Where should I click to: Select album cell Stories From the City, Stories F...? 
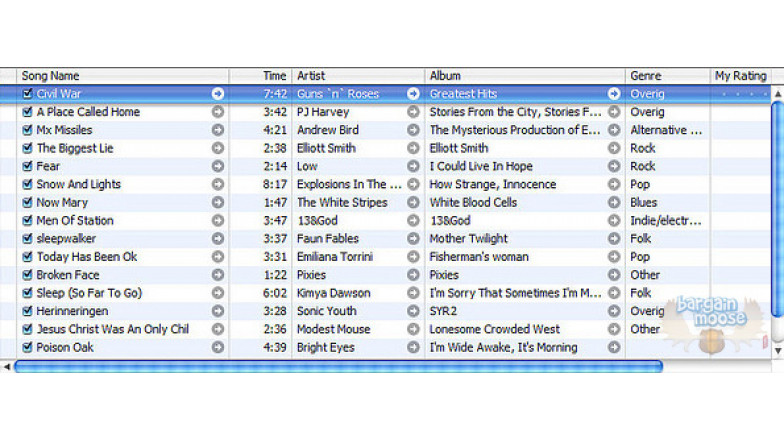(516, 112)
